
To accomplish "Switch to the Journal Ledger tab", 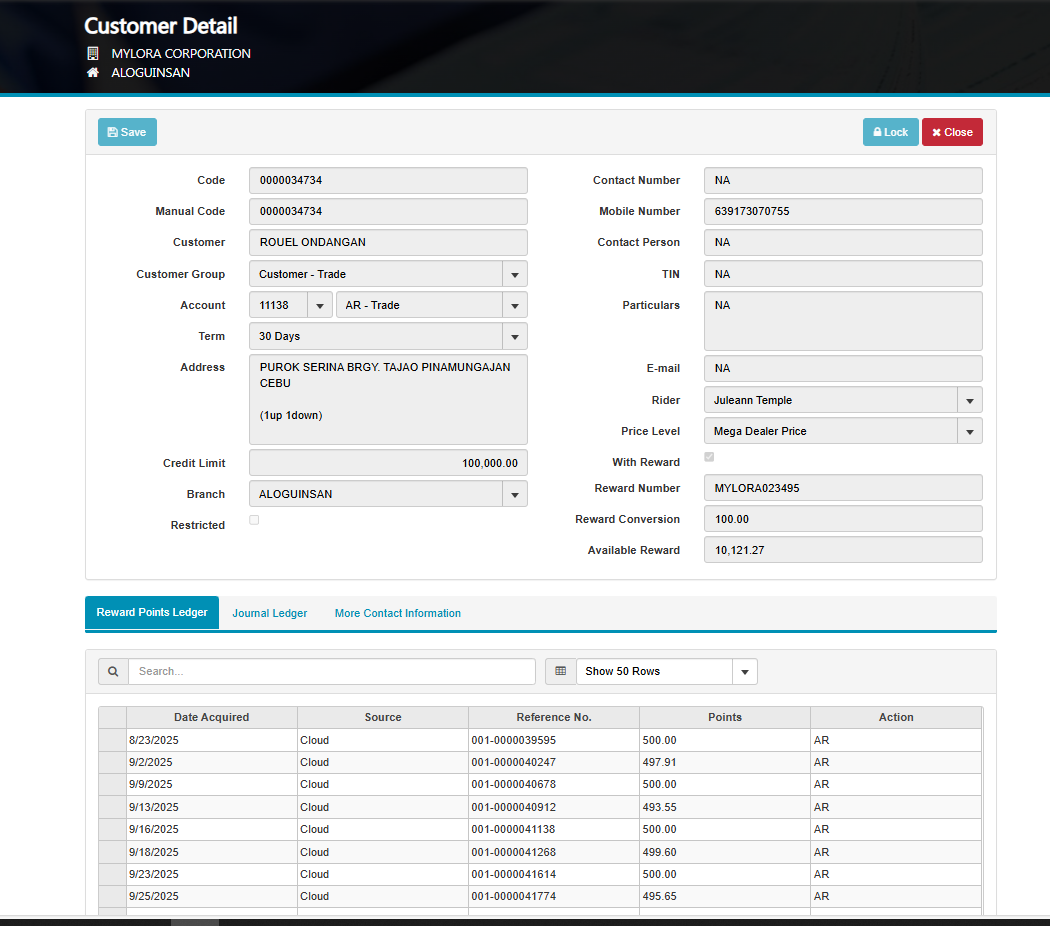I will coord(269,613).
